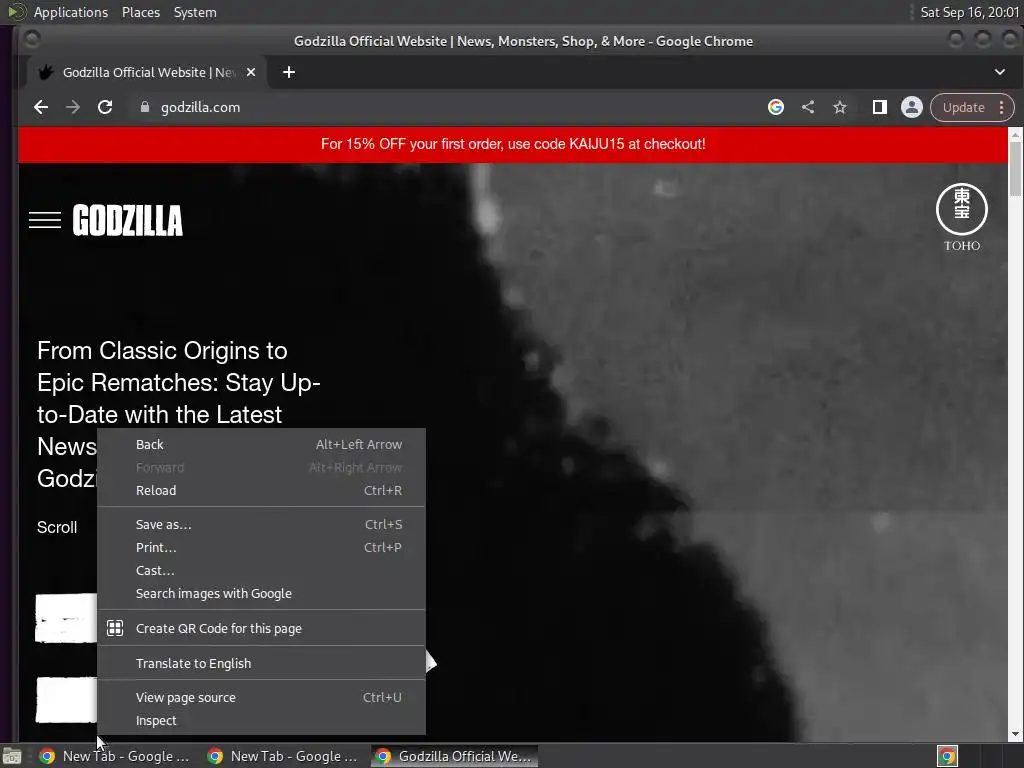
Task: Click the TOHO logo
Action: click(962, 217)
